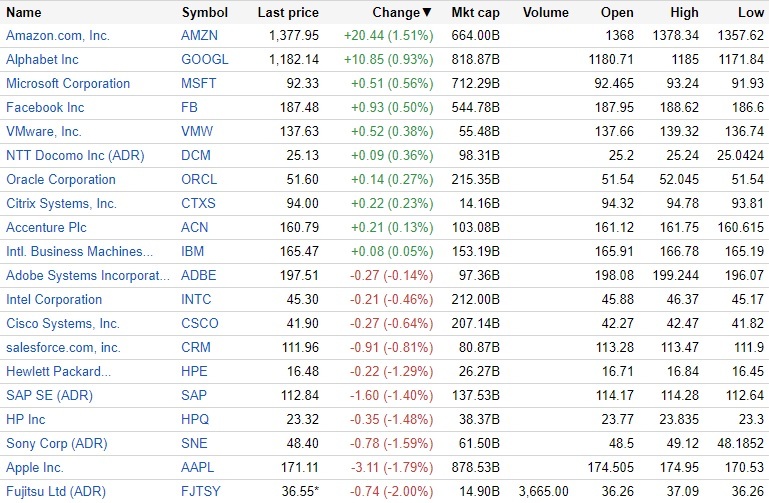Click the IBM ticker symbol
The width and height of the screenshot is (769, 503).
[193, 251]
